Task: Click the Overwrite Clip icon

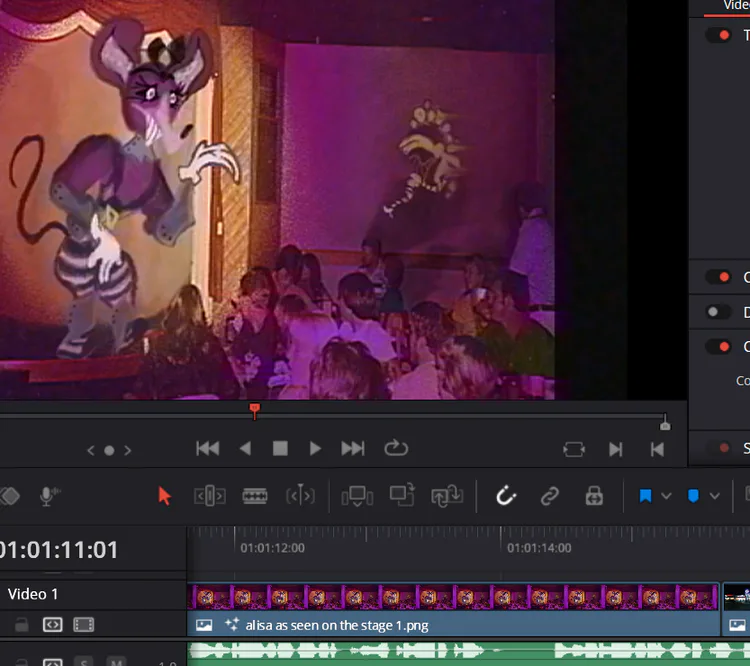Action: 402,495
